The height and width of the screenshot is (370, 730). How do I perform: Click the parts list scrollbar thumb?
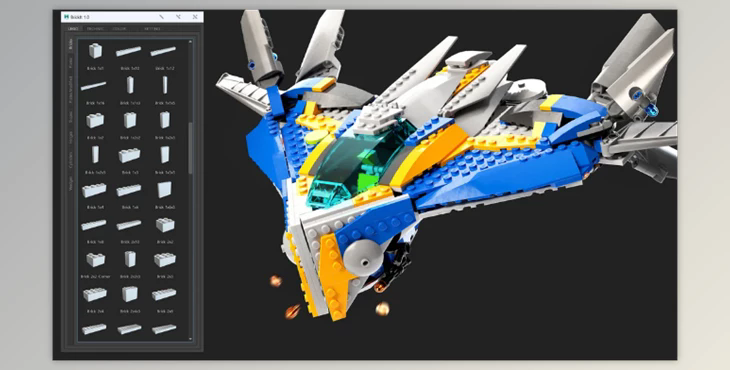click(190, 148)
